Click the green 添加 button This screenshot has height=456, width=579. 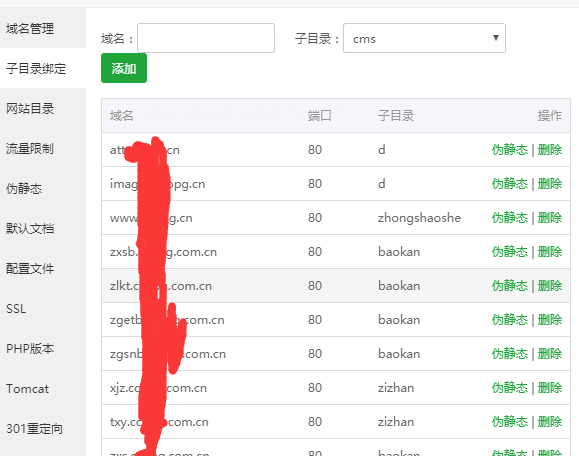(x=124, y=68)
